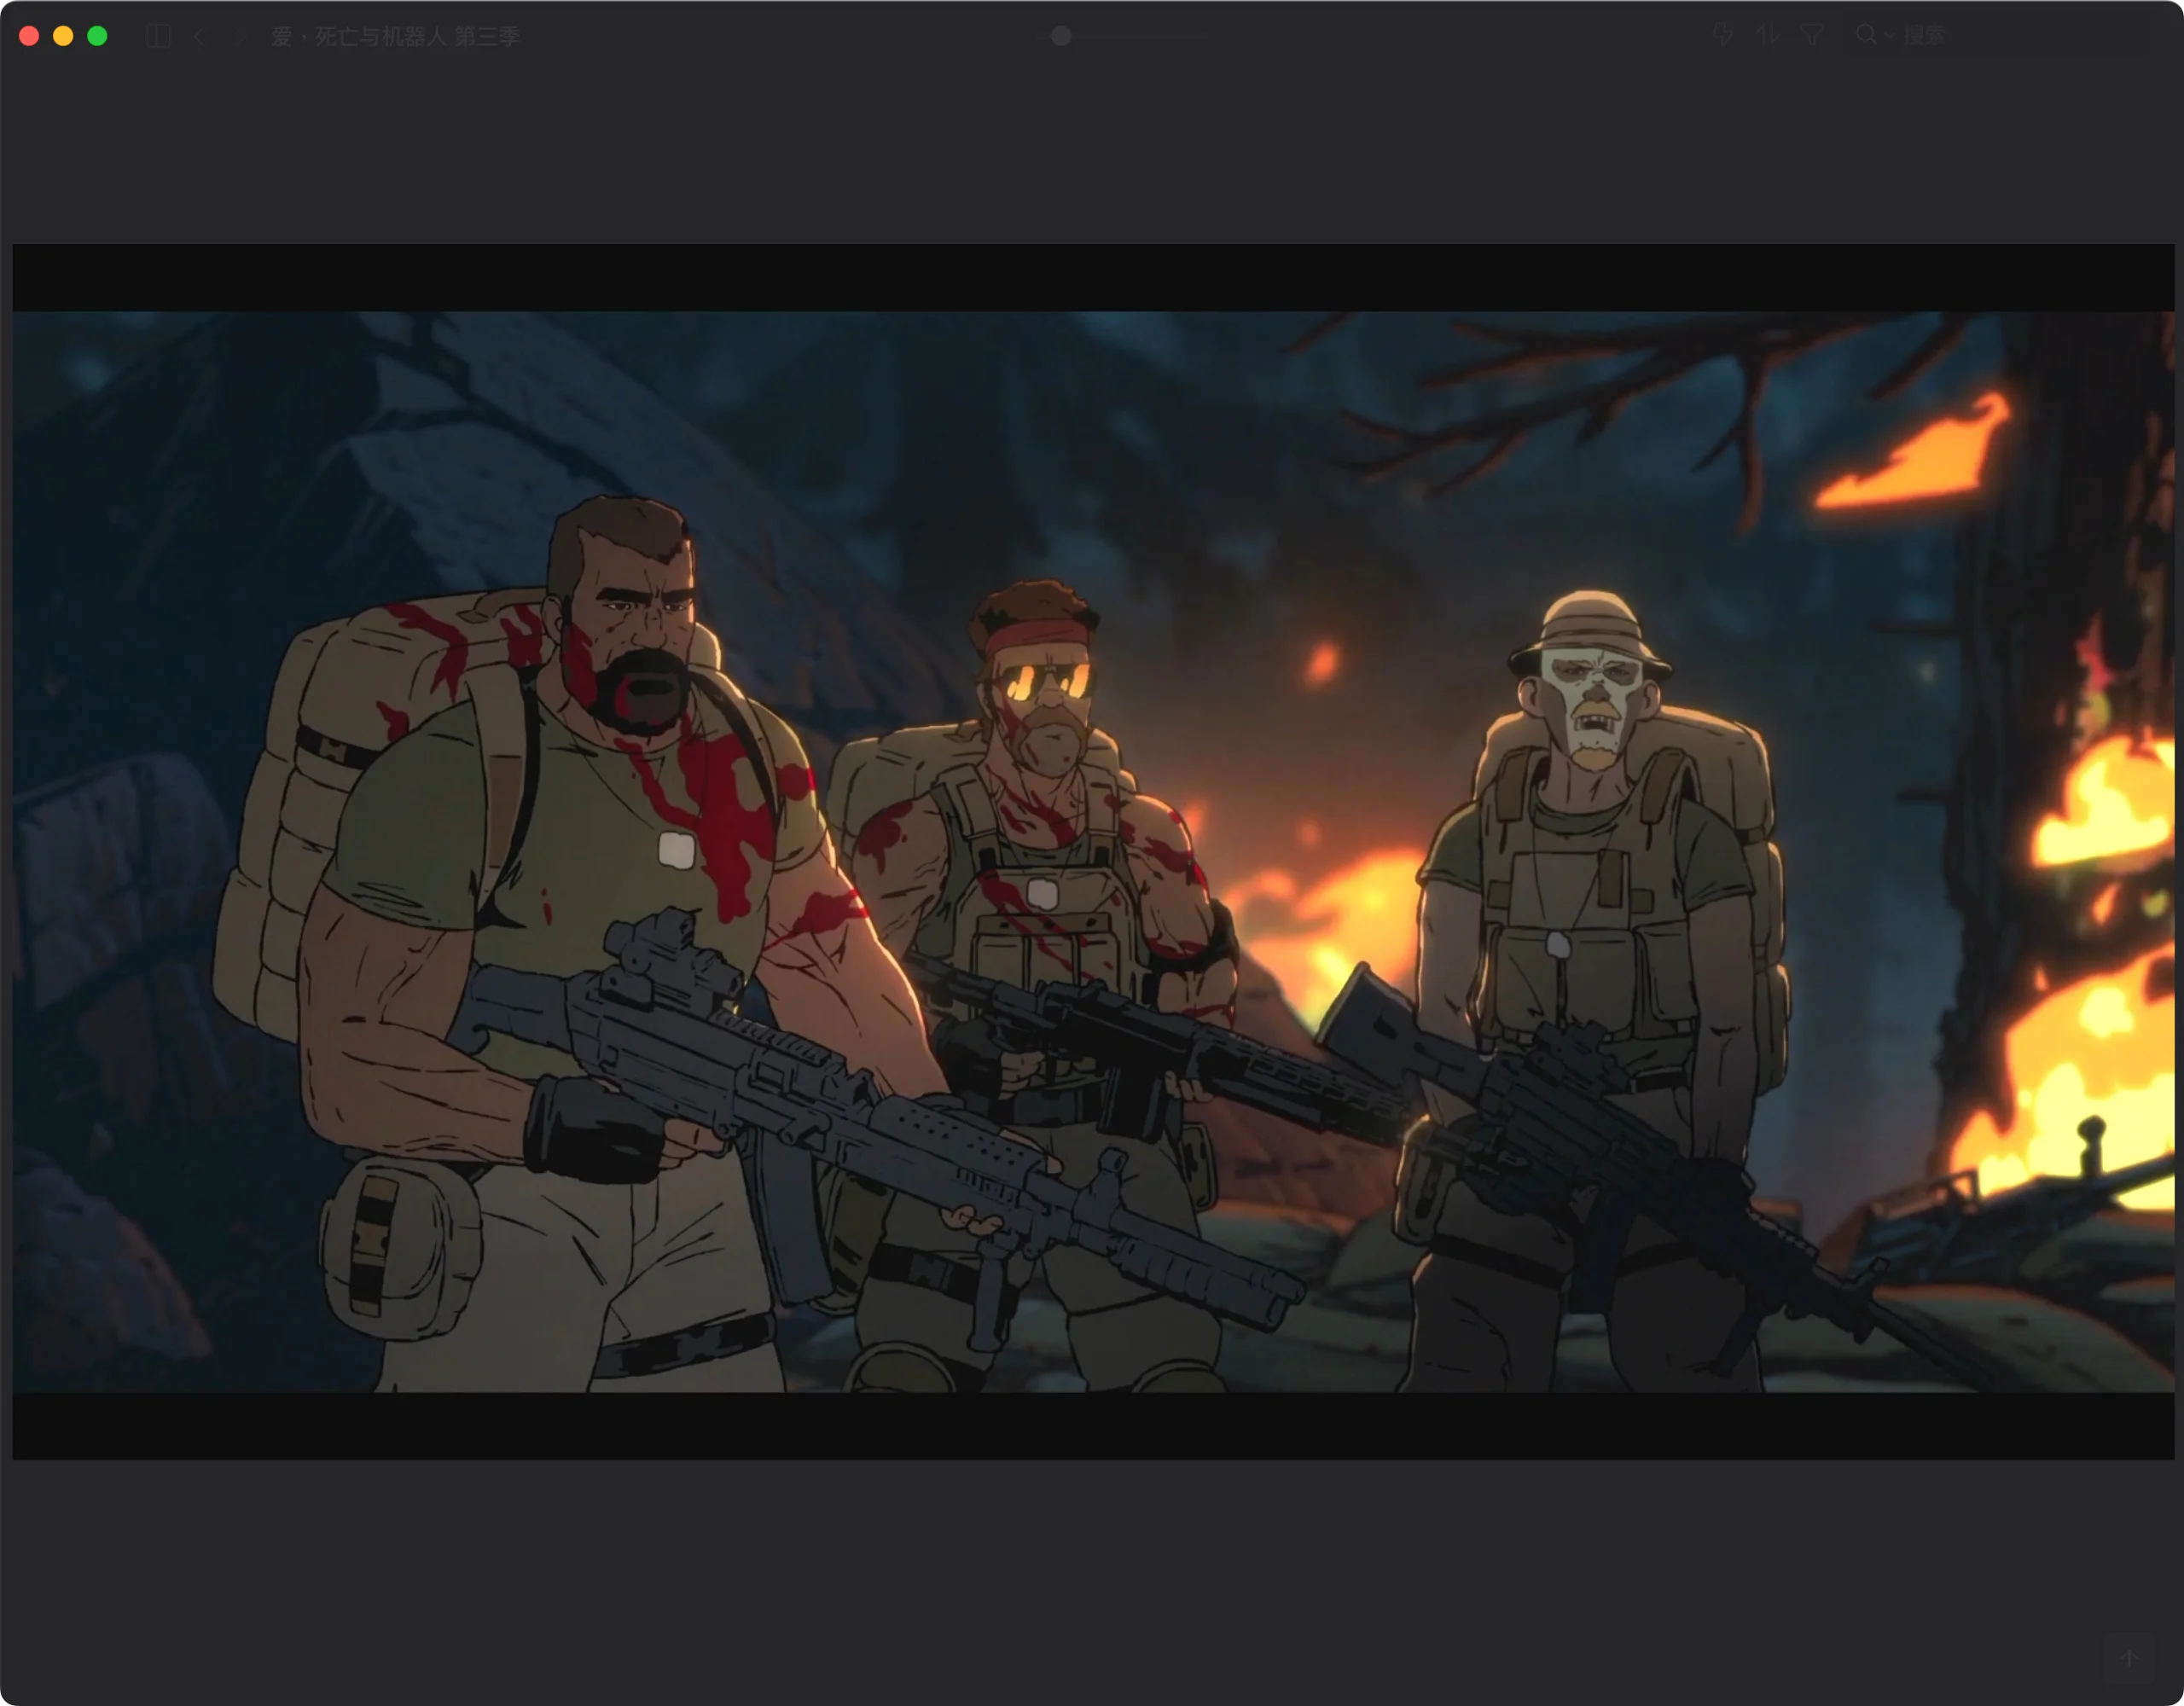Open the funnel filter icon
2184x1706 pixels.
click(1811, 36)
